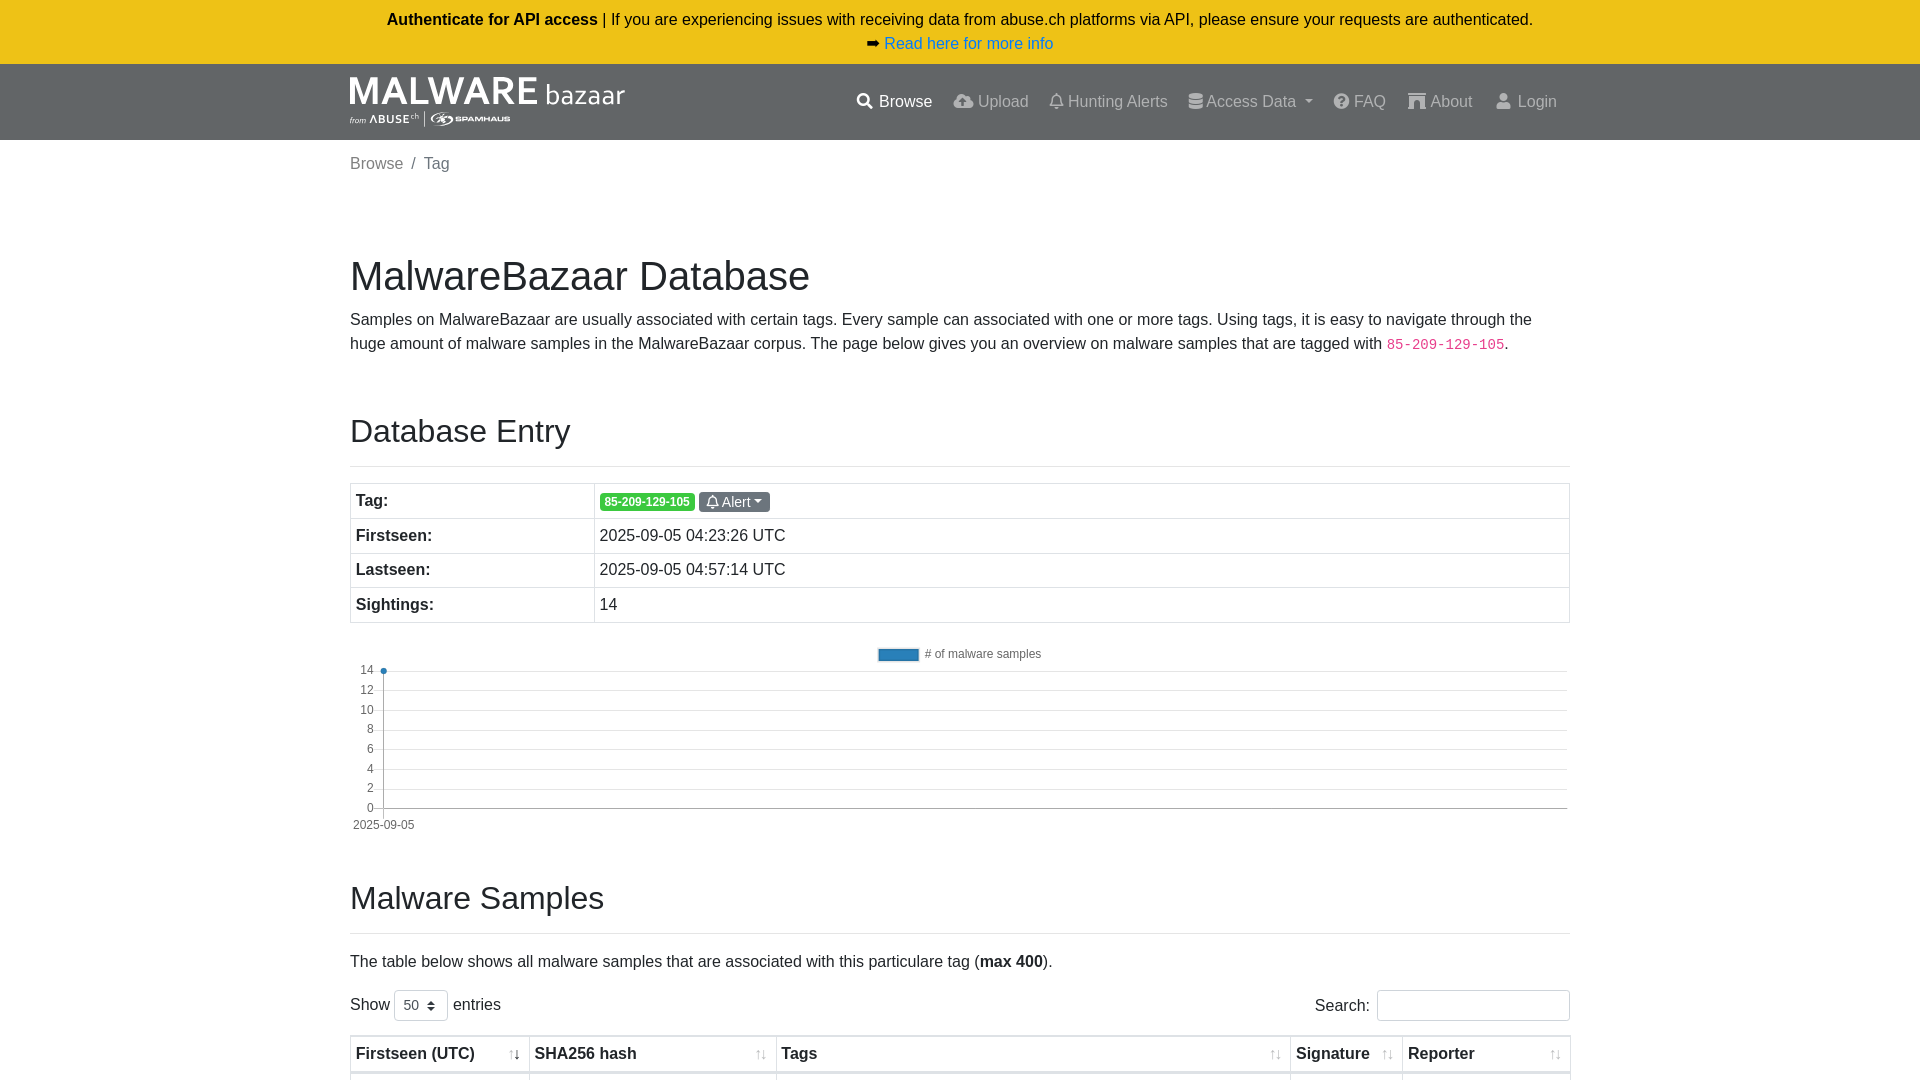
Task: Sort by Signature column arrows
Action: [x=1387, y=1055]
